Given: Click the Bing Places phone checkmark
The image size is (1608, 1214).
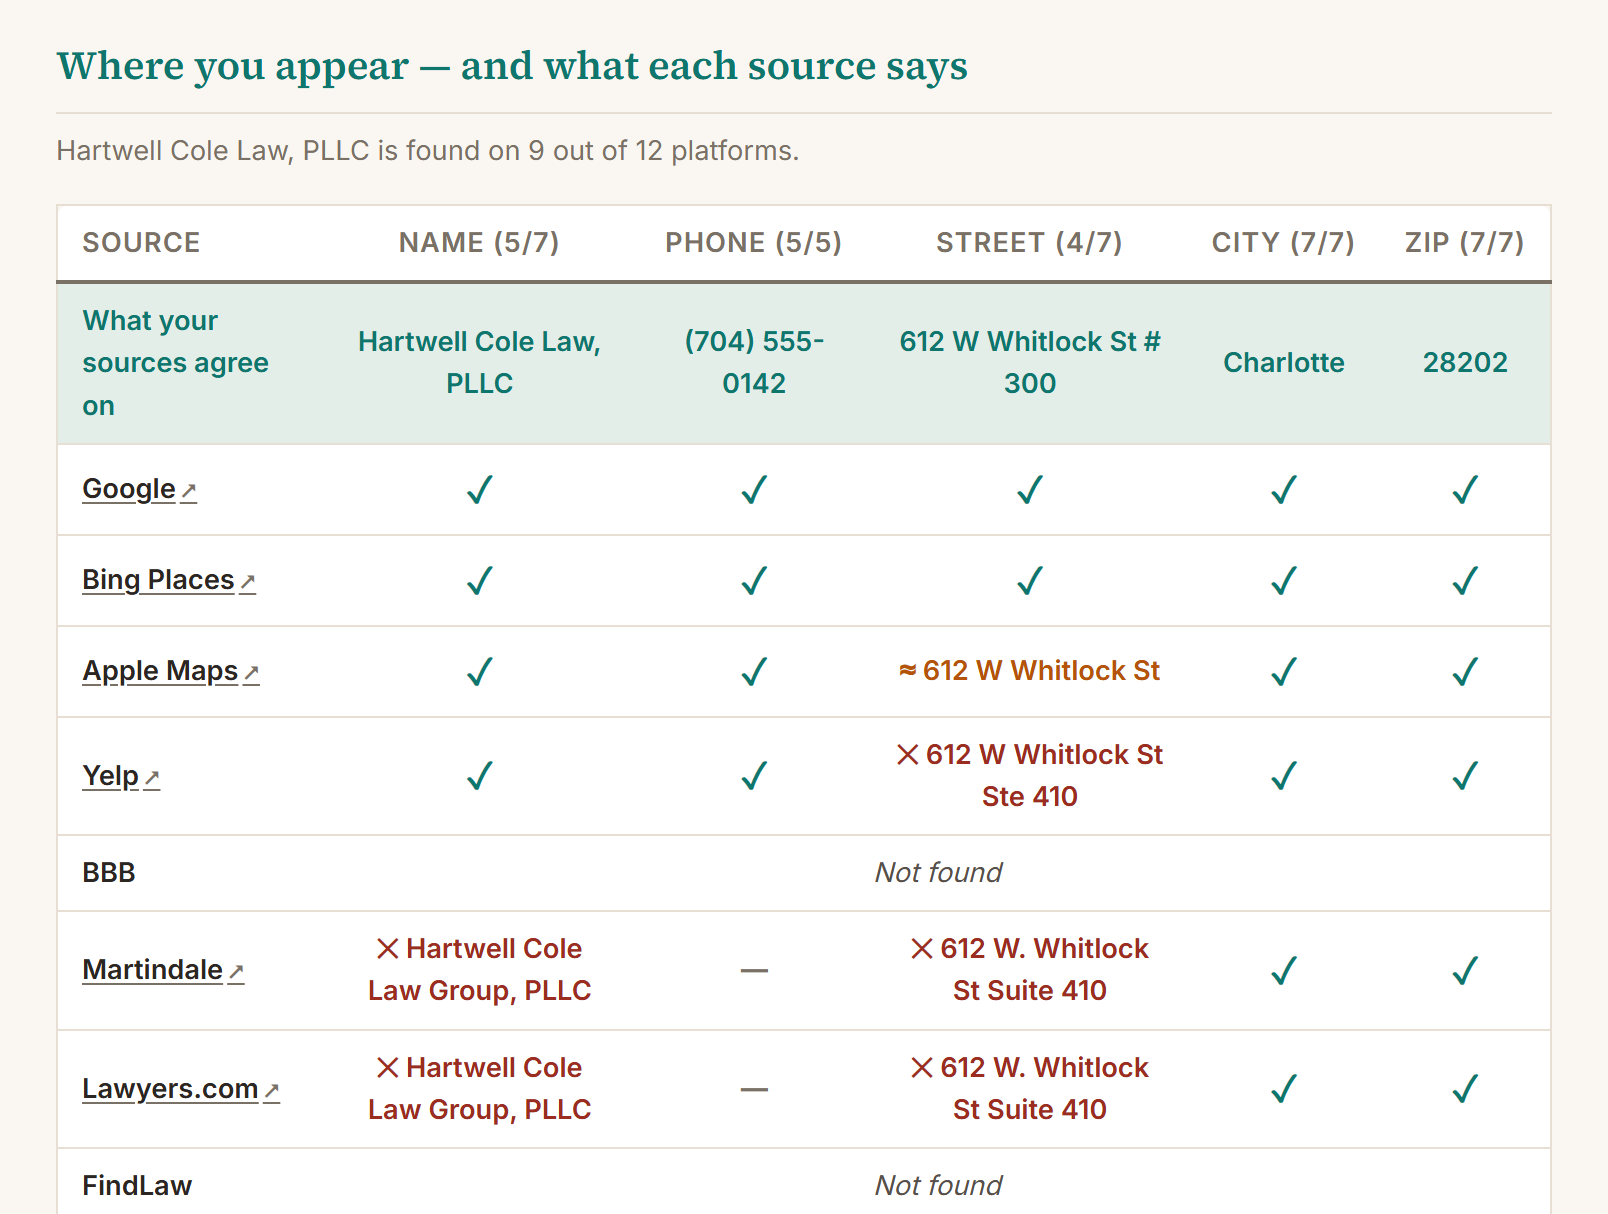Looking at the screenshot, I should pyautogui.click(x=754, y=581).
